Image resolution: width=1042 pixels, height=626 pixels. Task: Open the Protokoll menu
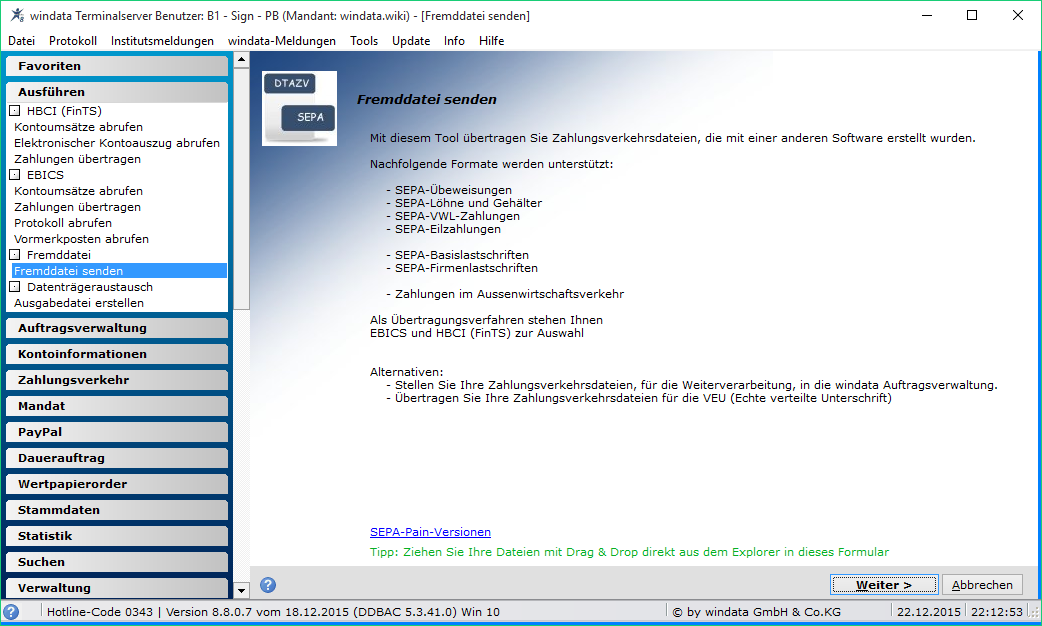pyautogui.click(x=73, y=41)
